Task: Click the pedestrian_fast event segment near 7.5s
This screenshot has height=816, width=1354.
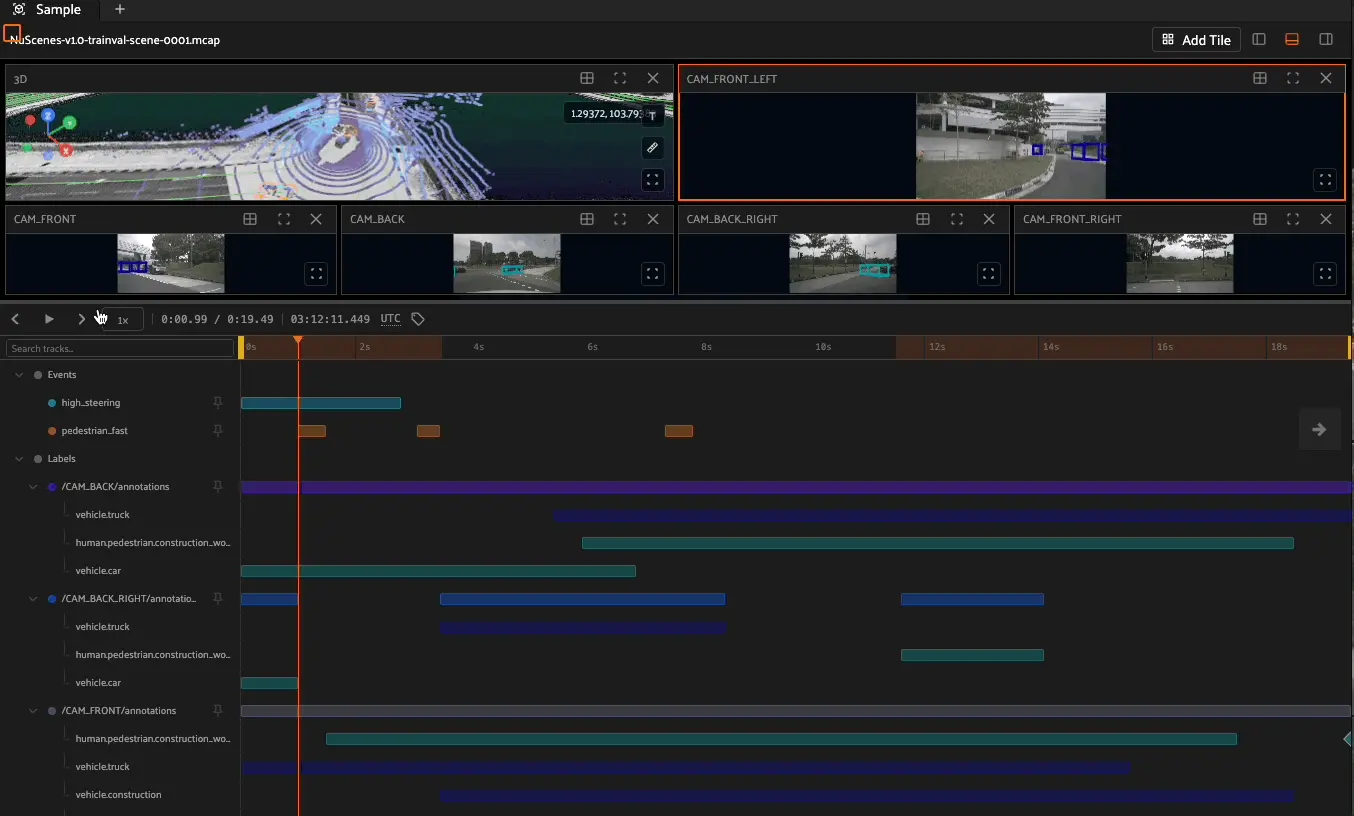Action: [x=679, y=431]
